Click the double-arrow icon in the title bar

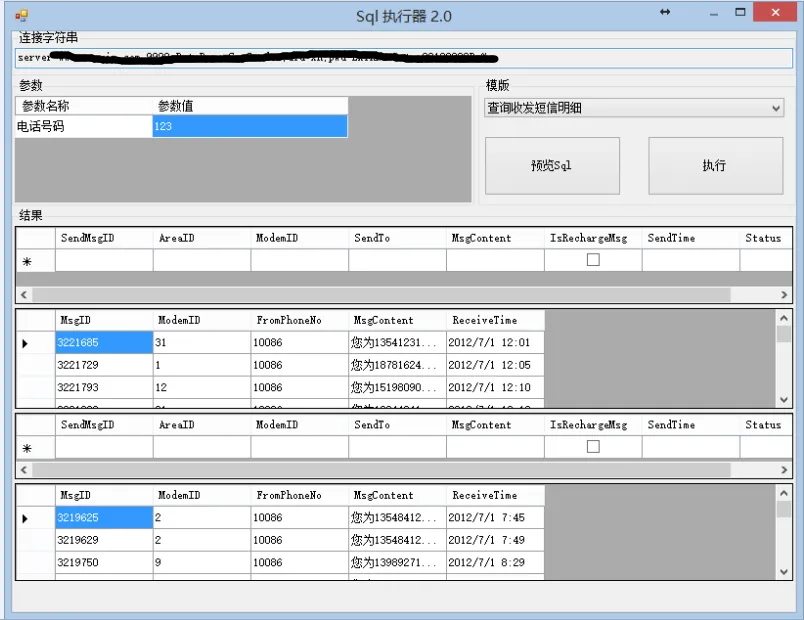click(665, 13)
